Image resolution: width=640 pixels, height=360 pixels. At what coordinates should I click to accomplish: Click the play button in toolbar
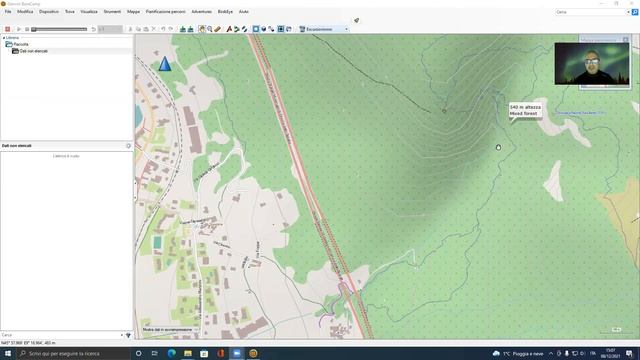tap(19, 29)
